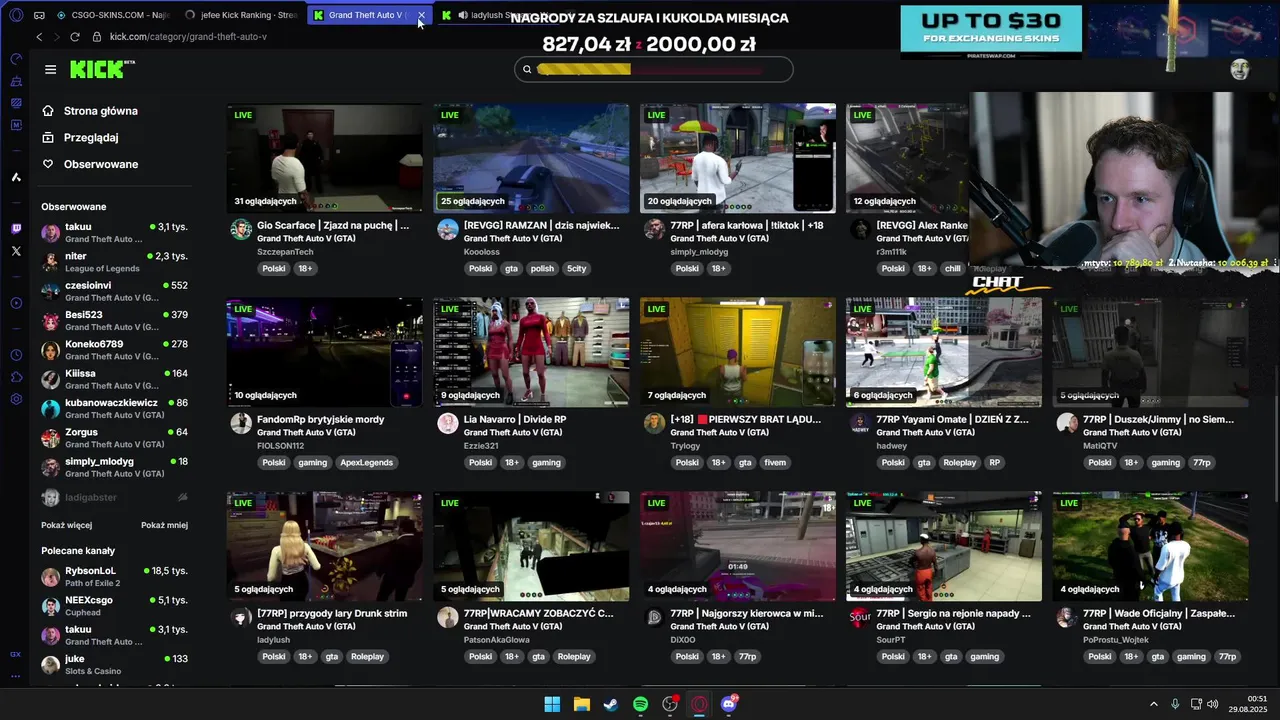This screenshot has height=720, width=1280.
Task: Click the search magnifier icon
Action: pyautogui.click(x=527, y=69)
